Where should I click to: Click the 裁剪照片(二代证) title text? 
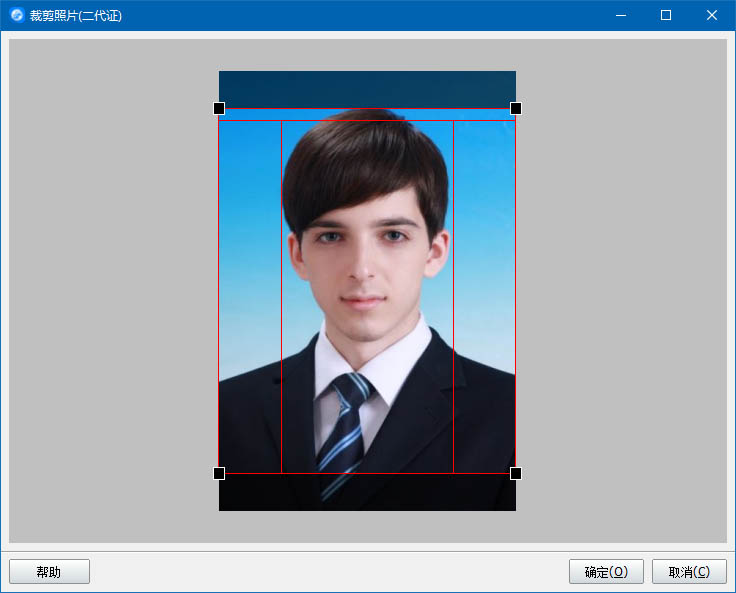(x=76, y=16)
